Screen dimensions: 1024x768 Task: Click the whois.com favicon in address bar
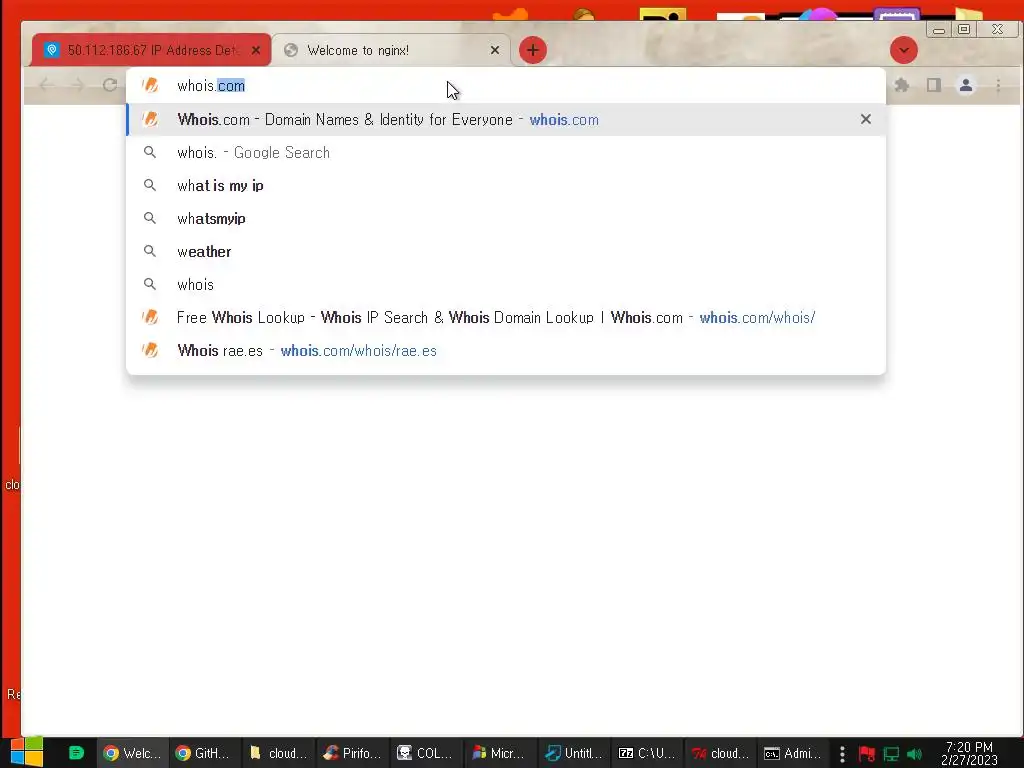pos(151,86)
